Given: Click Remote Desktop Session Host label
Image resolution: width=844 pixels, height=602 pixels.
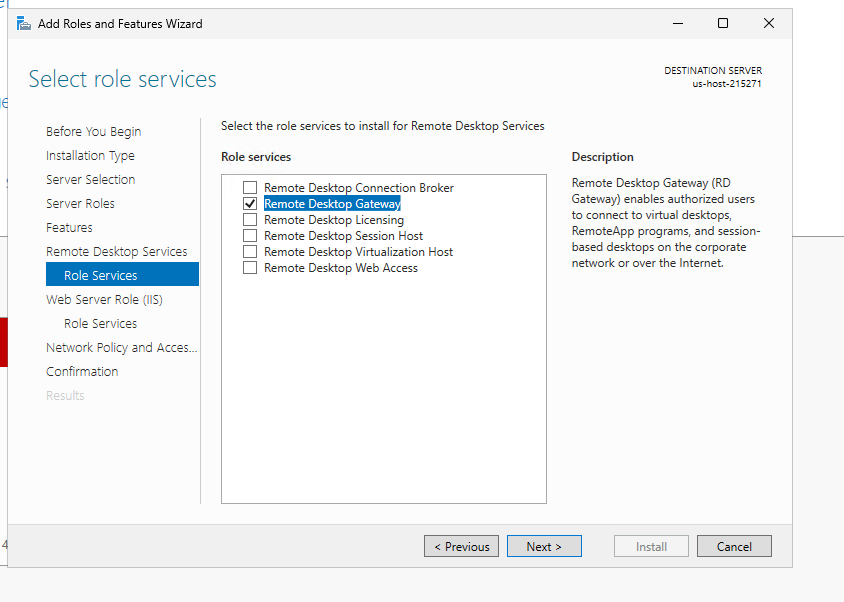Looking at the screenshot, I should 343,236.
